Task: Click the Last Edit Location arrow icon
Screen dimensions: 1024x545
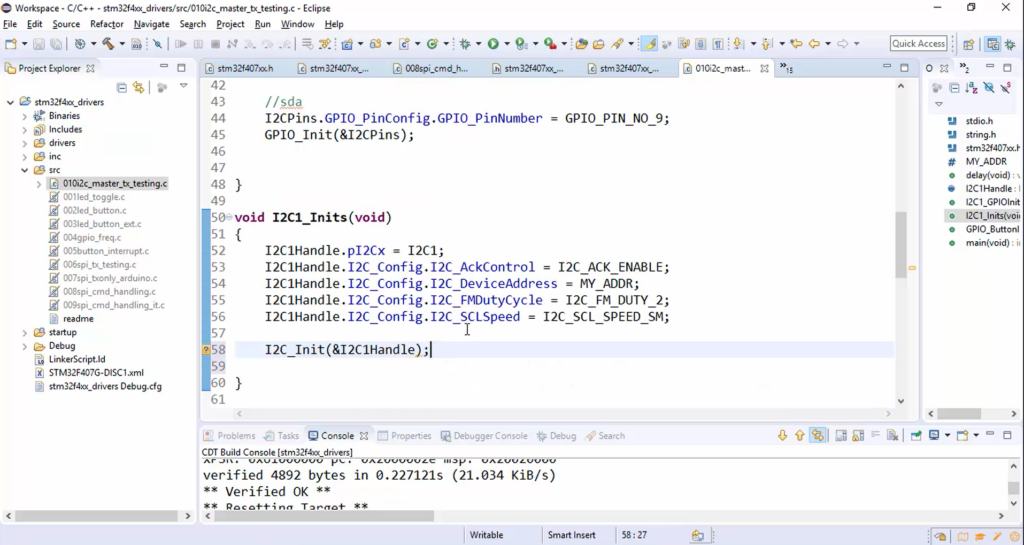Action: pyautogui.click(x=796, y=44)
